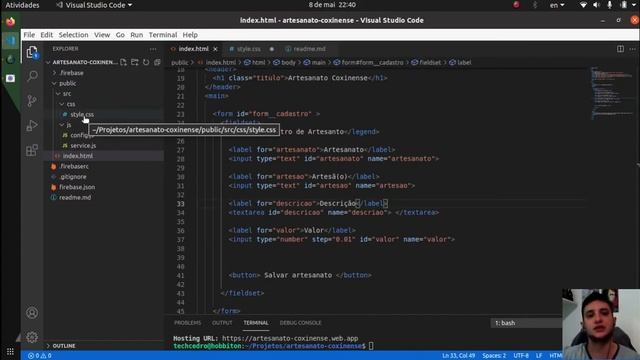
Task: Open firebase.json file
Action: point(77,187)
